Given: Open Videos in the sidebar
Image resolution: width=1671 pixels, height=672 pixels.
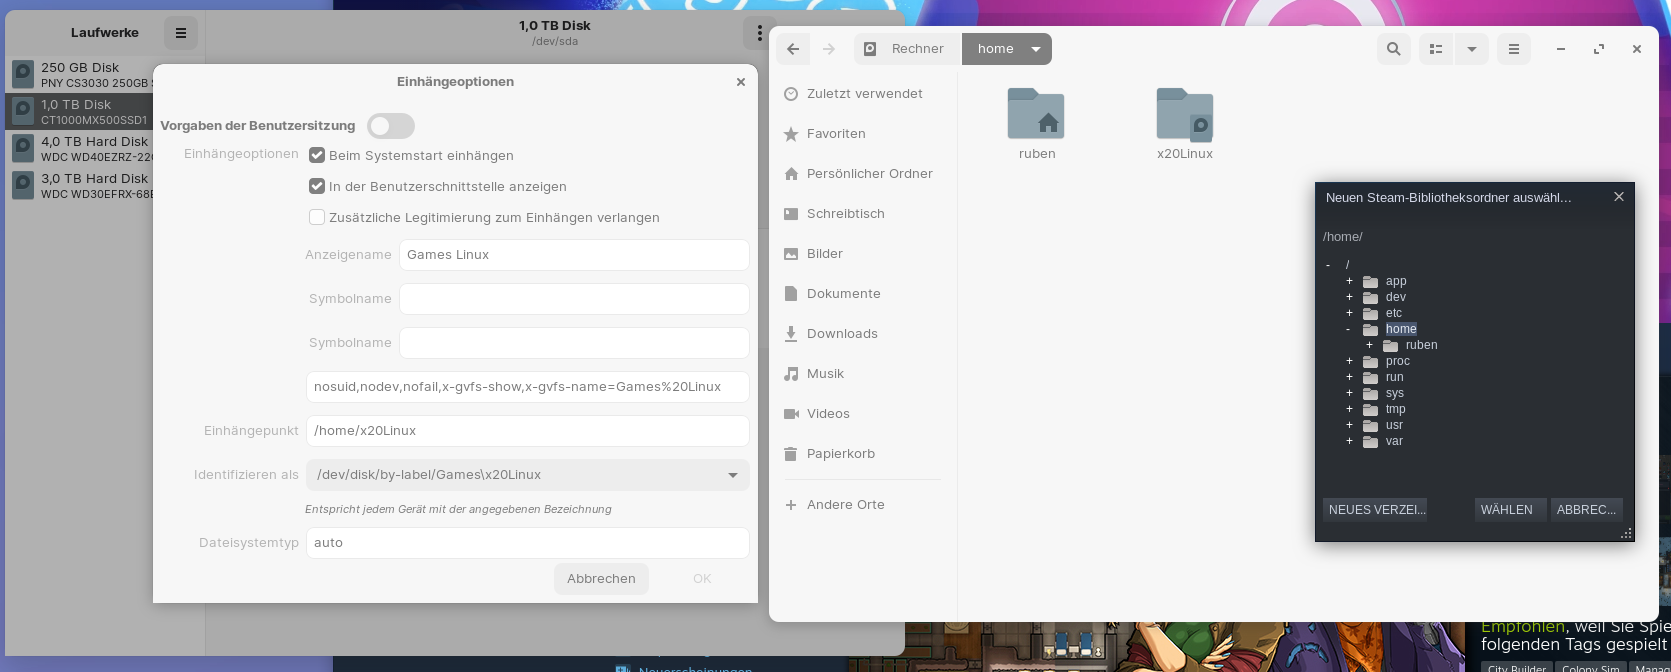Looking at the screenshot, I should point(863,414).
